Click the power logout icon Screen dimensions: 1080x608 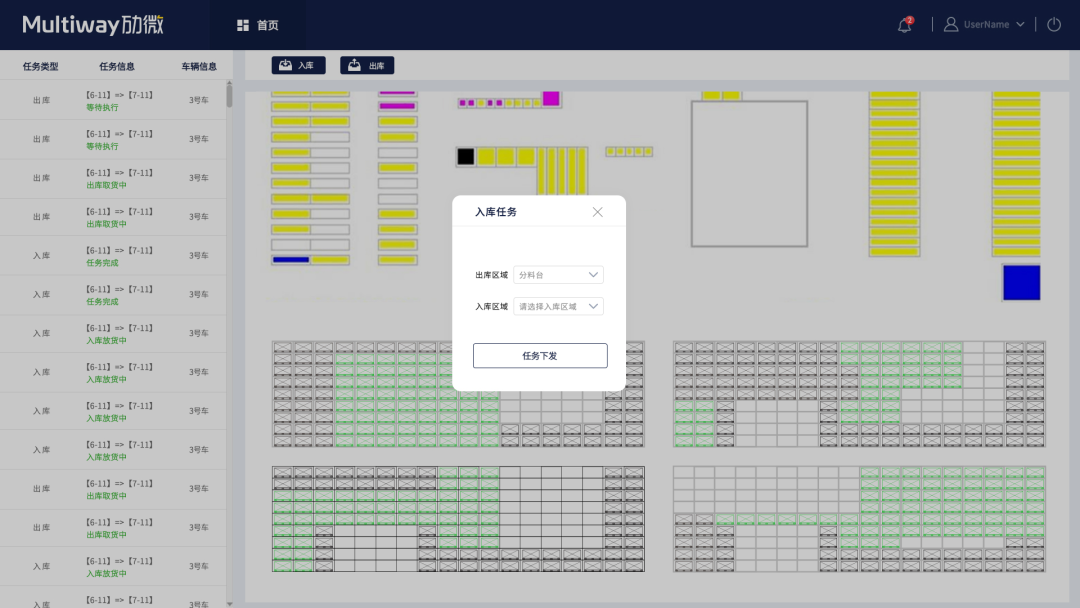click(1054, 25)
